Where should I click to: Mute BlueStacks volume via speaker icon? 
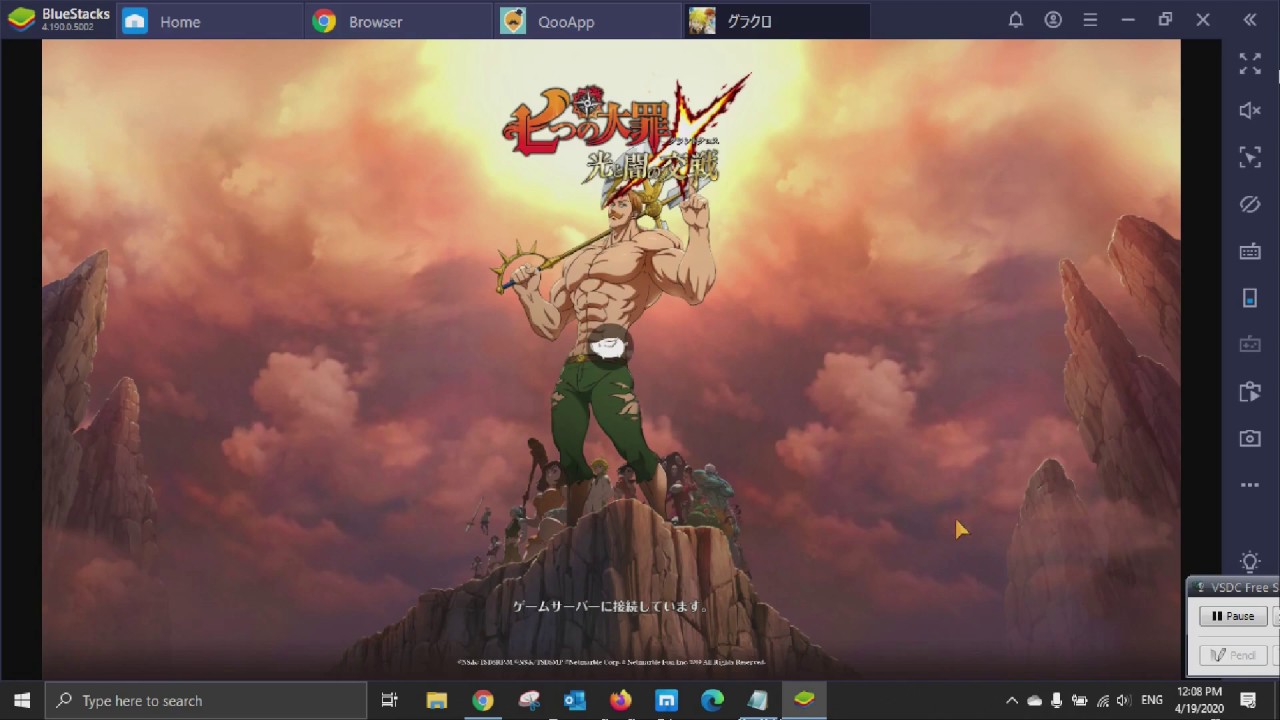click(1250, 111)
